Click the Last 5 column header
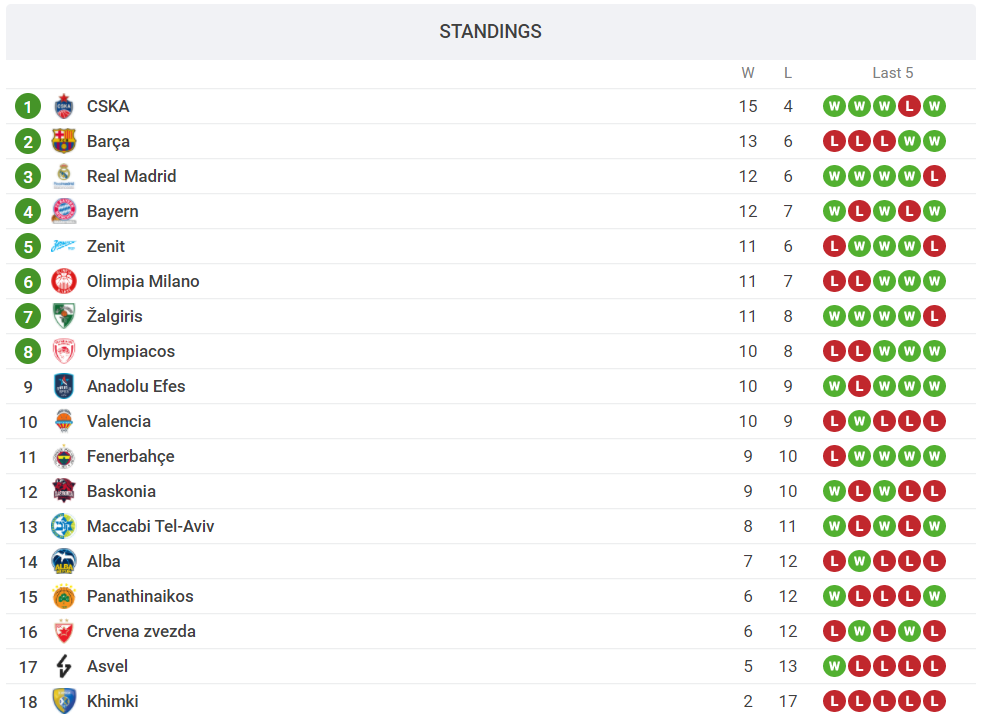Viewport: 983px width, 720px height. point(892,73)
